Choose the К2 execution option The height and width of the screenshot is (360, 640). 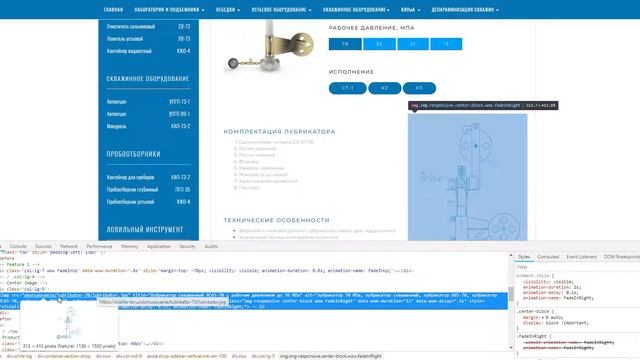(384, 88)
